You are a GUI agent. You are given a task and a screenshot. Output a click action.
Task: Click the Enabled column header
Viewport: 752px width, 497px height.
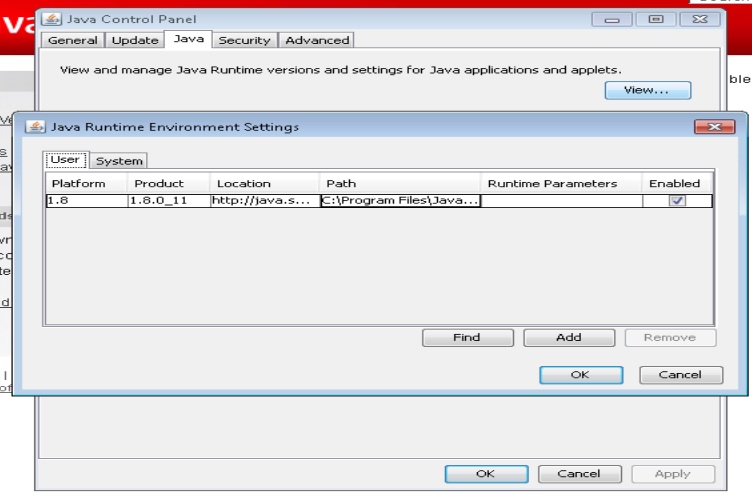[x=677, y=184]
